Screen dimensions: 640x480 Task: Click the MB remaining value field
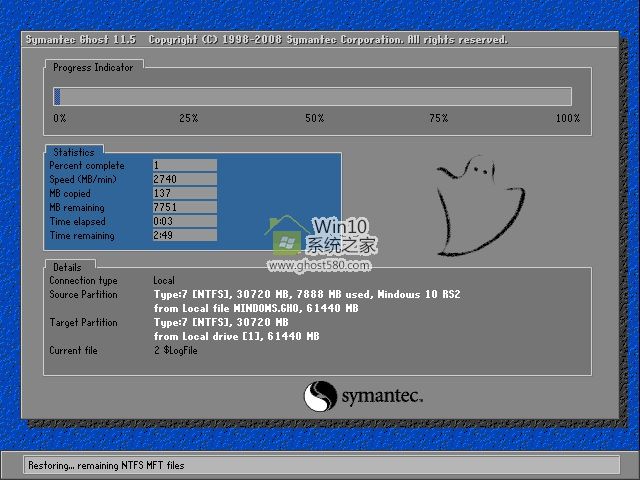(x=184, y=207)
